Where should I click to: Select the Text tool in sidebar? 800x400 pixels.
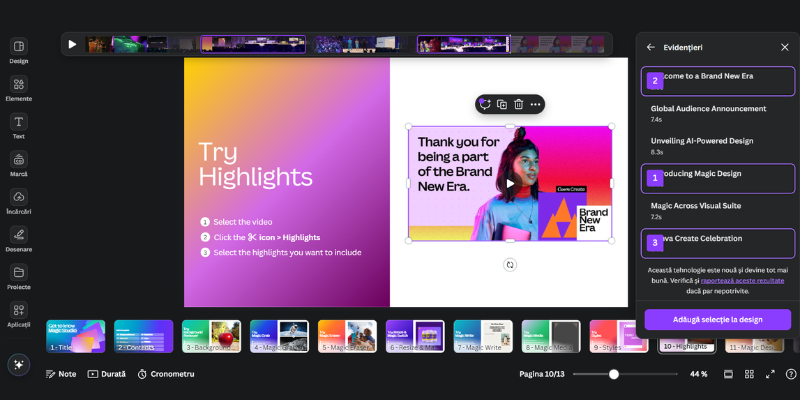click(18, 126)
